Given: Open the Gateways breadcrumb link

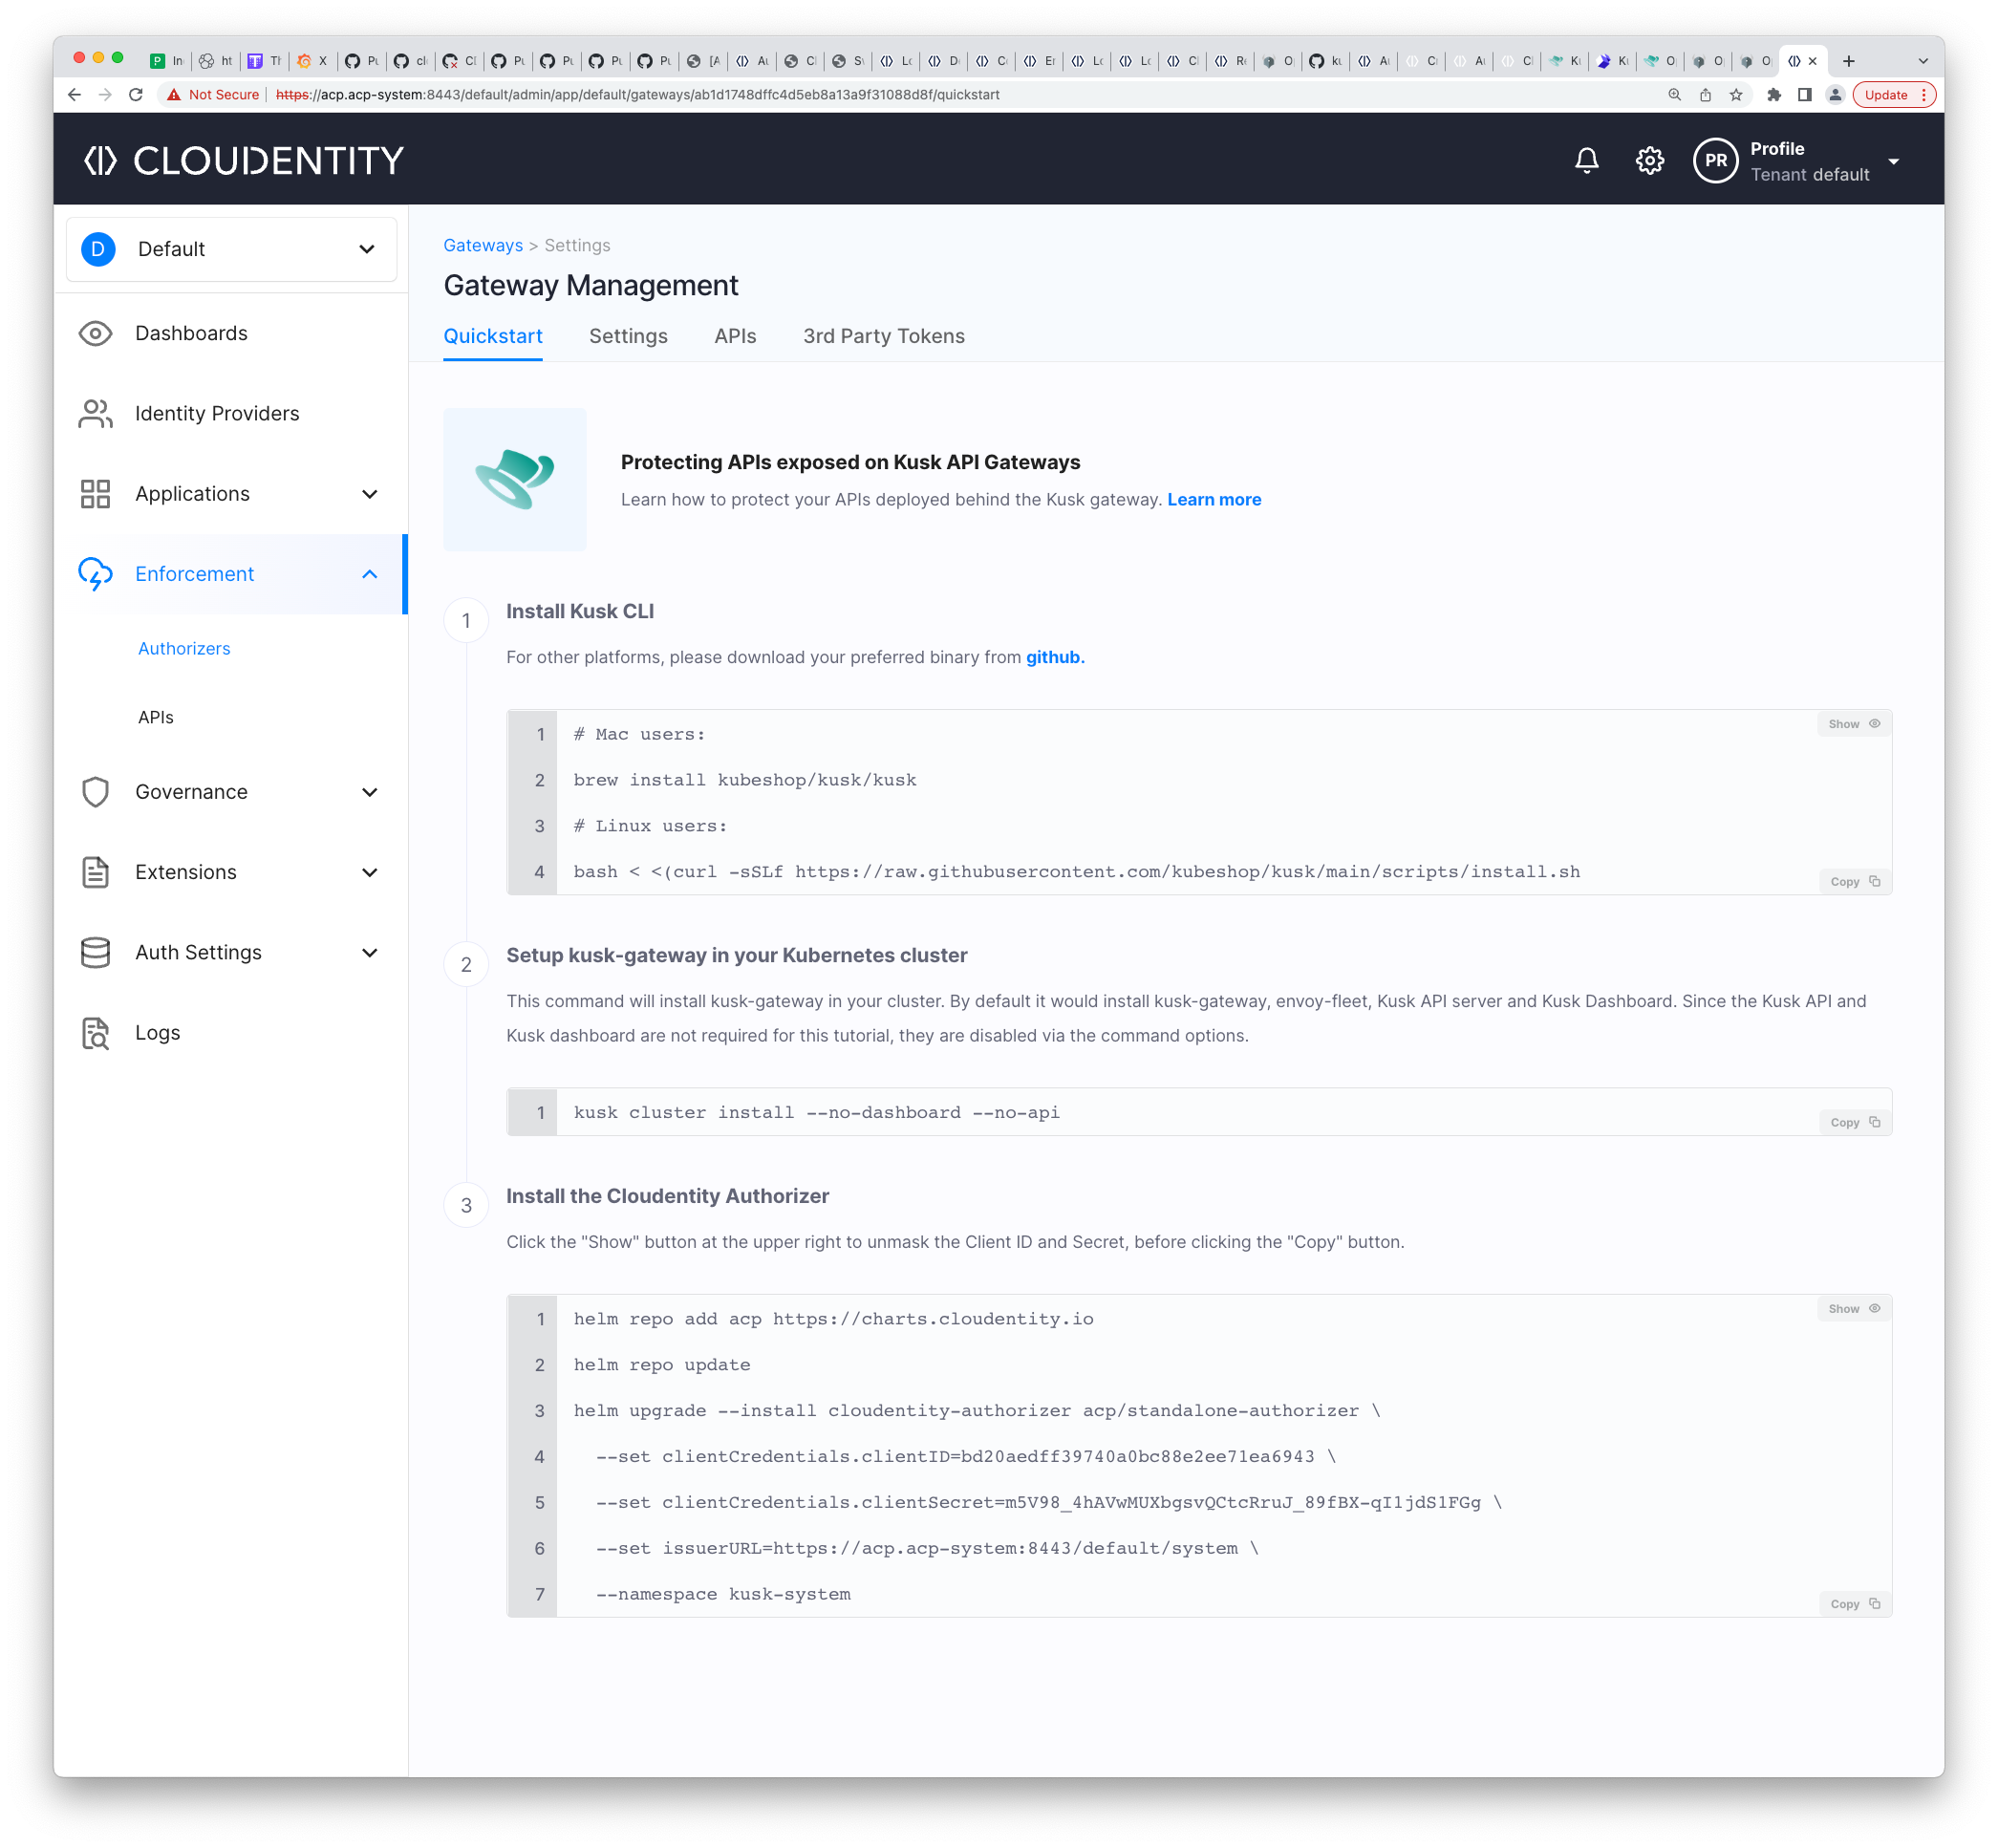Looking at the screenshot, I should point(483,245).
